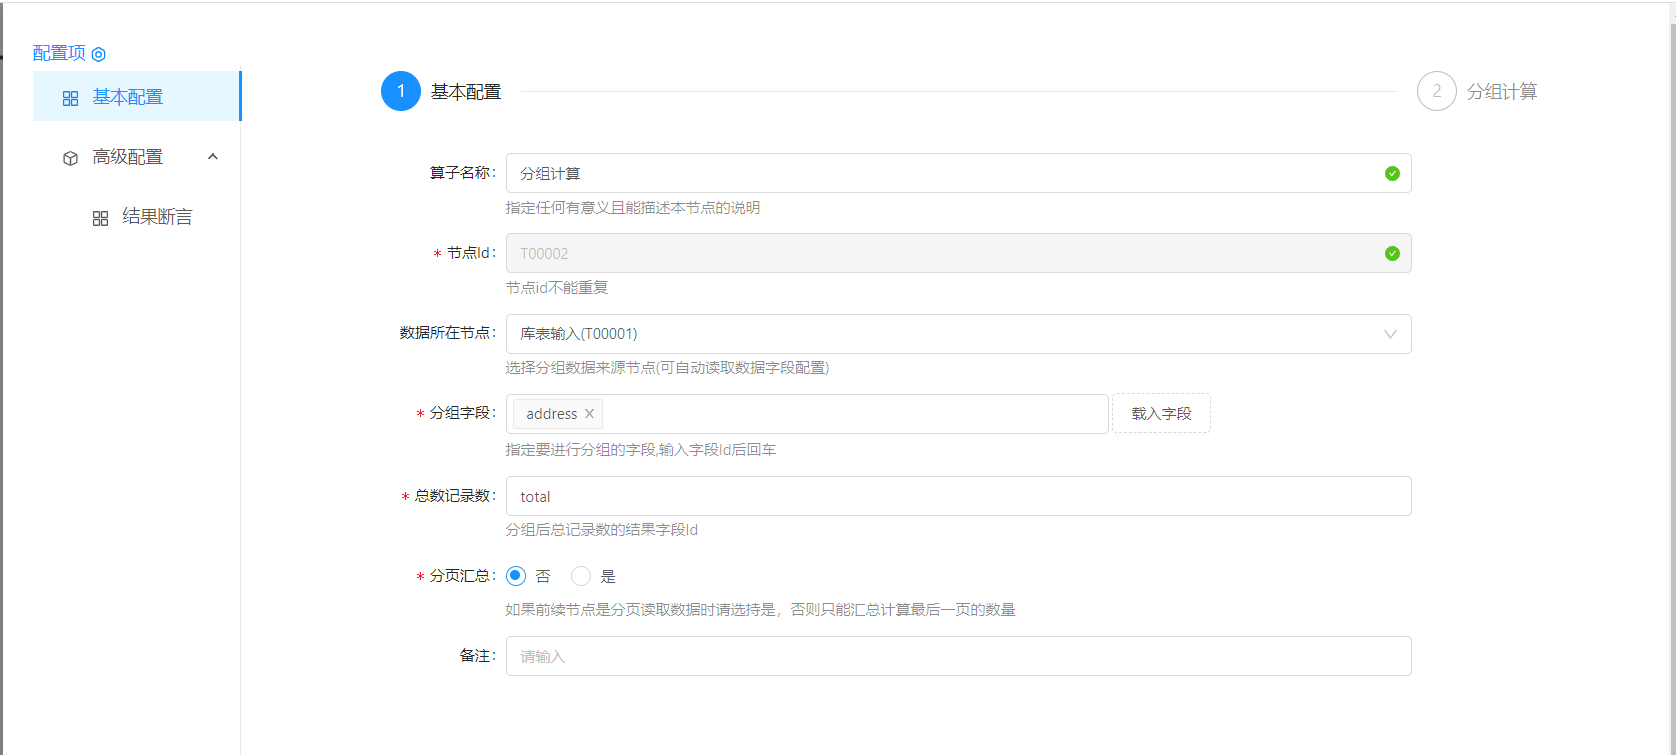1676x755 pixels.
Task: Select 否 radio for 分页汇总
Action: point(516,576)
